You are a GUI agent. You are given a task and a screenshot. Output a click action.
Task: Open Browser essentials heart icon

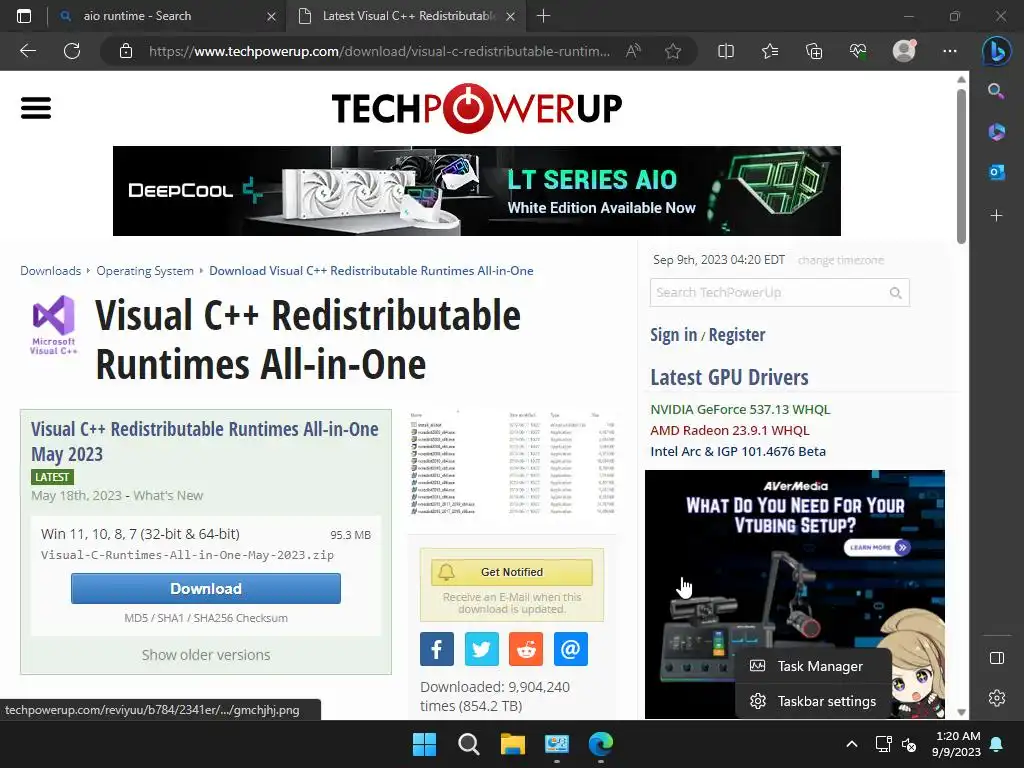coord(858,51)
